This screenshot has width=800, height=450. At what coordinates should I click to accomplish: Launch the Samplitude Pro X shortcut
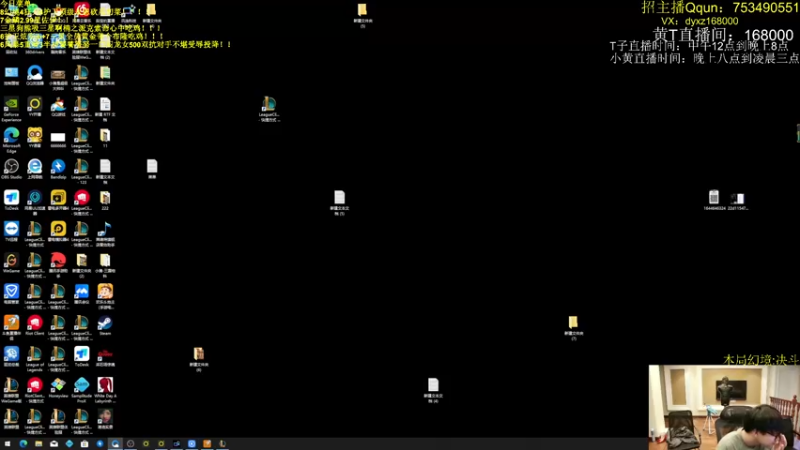[x=82, y=389]
